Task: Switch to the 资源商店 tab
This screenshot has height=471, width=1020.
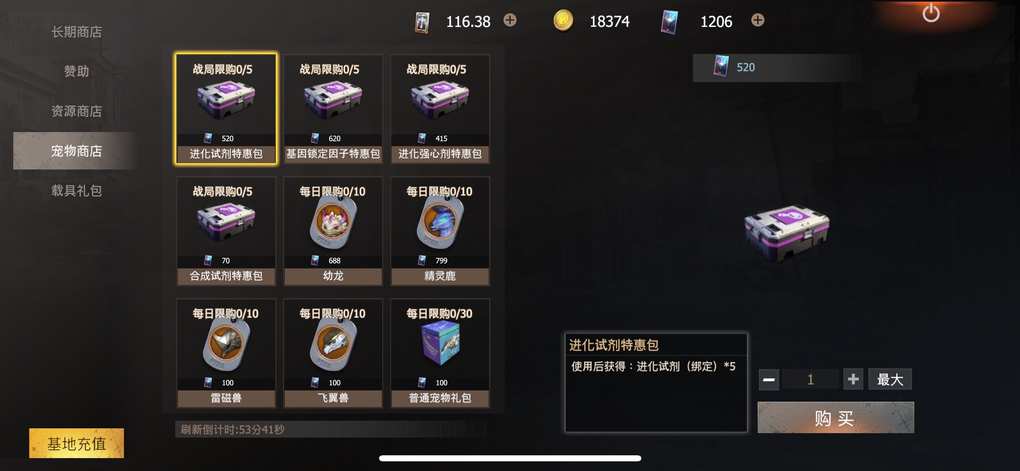Action: coord(77,111)
